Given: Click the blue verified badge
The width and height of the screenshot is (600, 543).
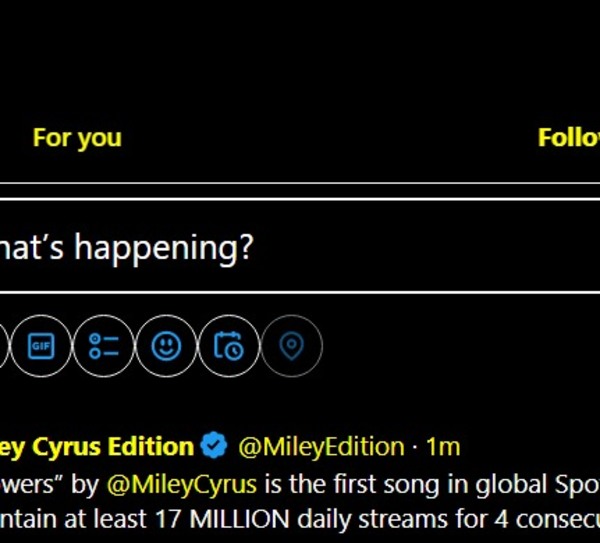Looking at the screenshot, I should tap(213, 446).
